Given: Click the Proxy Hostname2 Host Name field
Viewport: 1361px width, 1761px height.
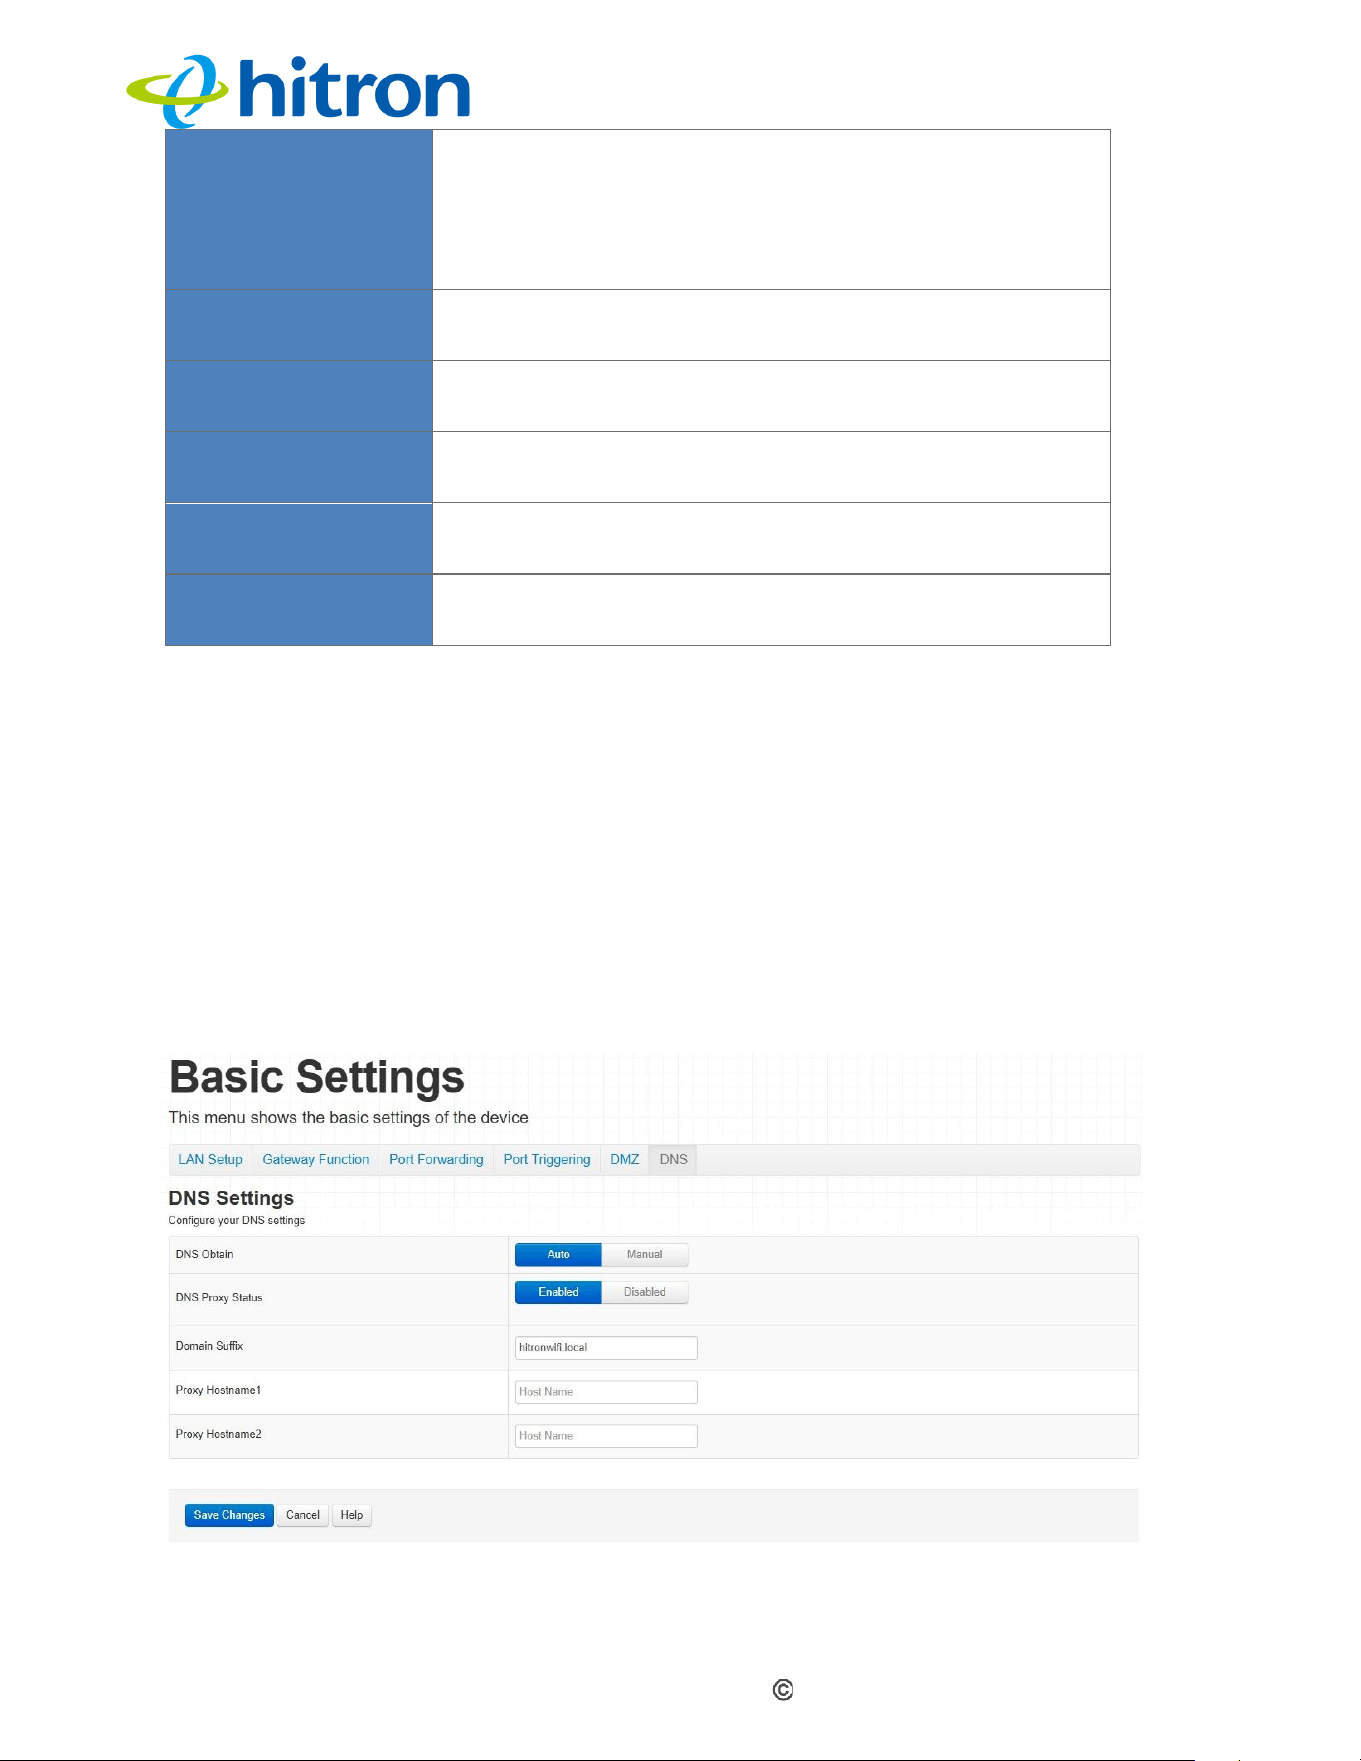Looking at the screenshot, I should pos(606,1435).
